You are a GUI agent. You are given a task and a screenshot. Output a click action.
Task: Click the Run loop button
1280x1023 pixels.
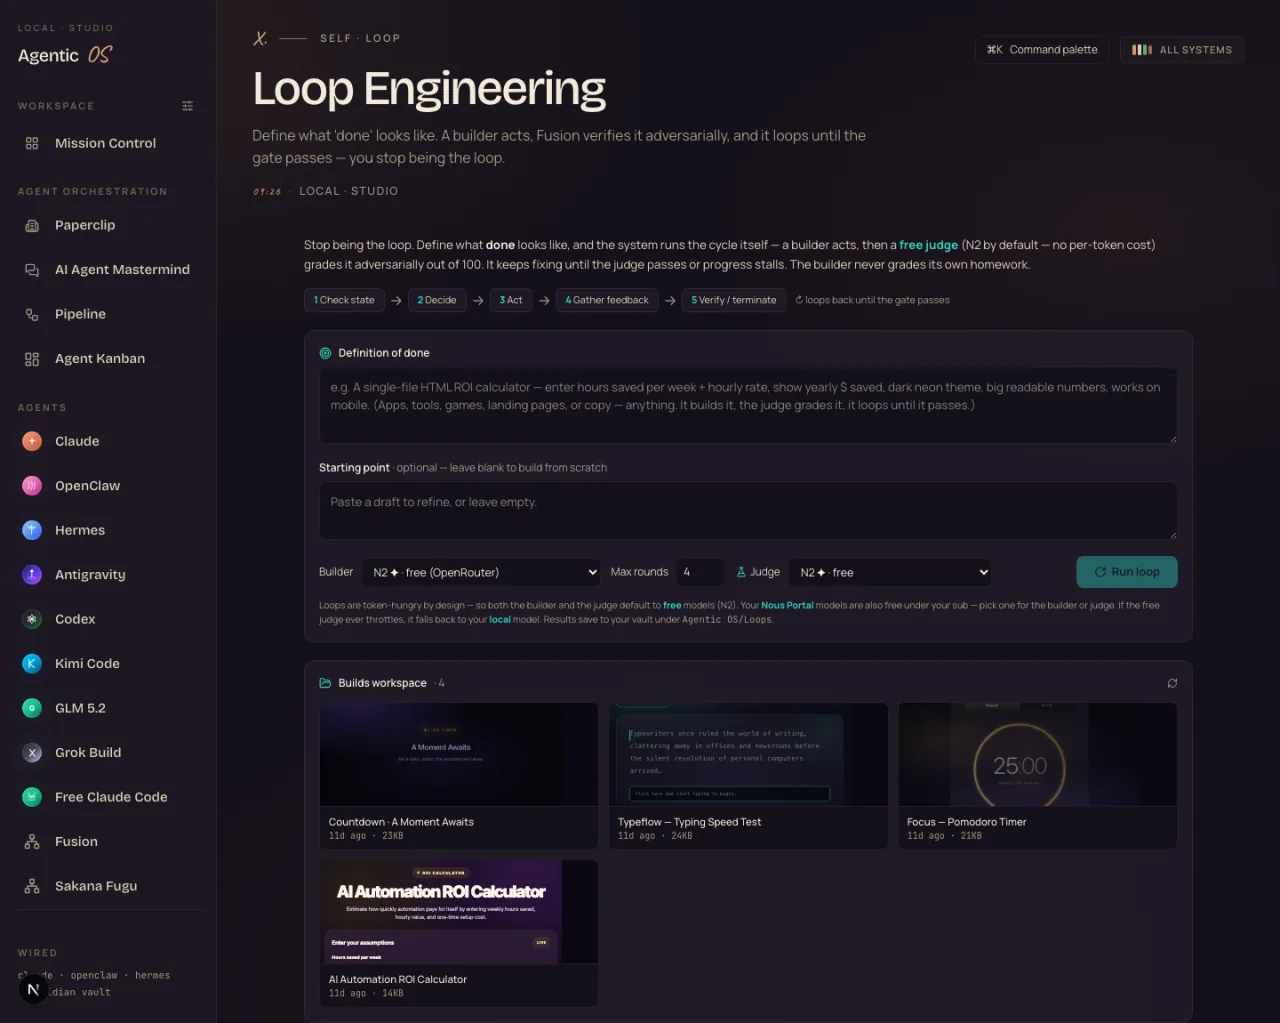1127,572
